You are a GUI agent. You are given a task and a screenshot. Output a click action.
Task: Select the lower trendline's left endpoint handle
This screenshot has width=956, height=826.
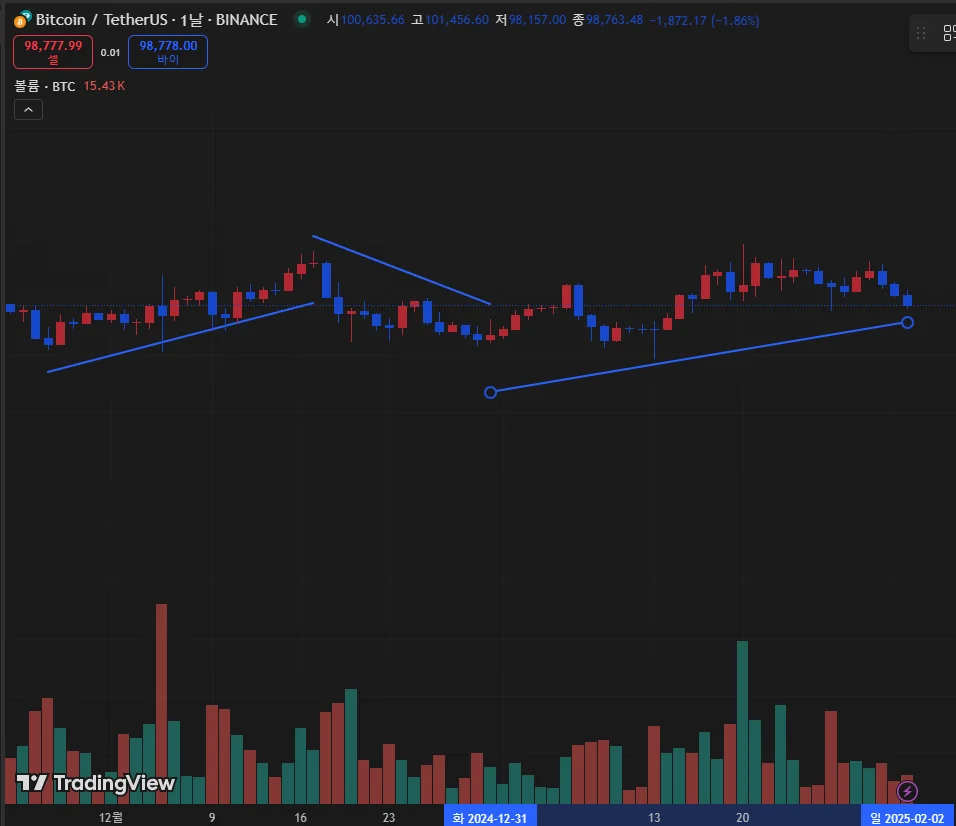pos(490,392)
